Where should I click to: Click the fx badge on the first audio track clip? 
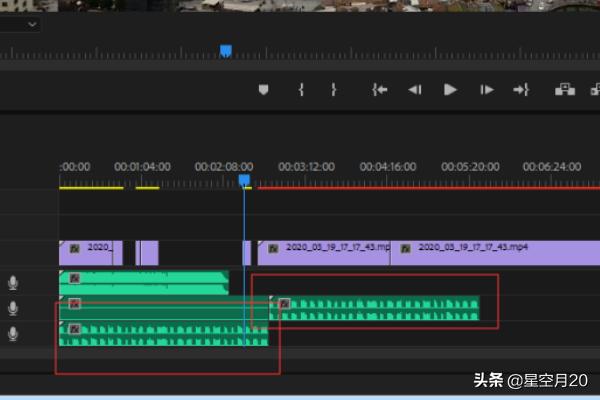[75, 278]
